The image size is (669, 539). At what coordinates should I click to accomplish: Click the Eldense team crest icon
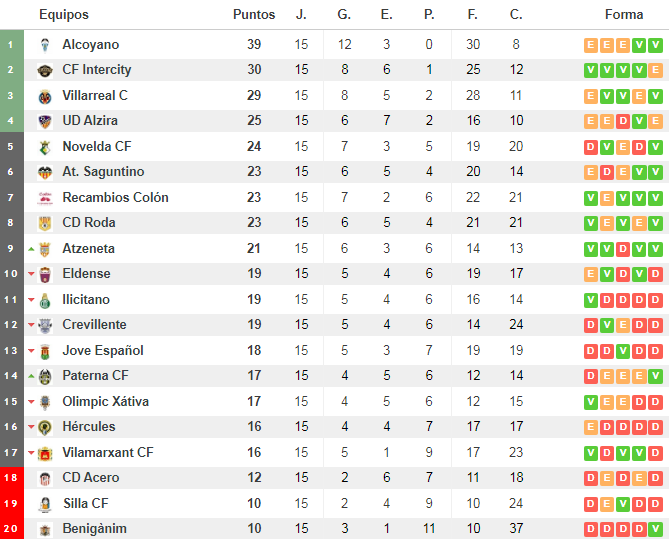(45, 275)
